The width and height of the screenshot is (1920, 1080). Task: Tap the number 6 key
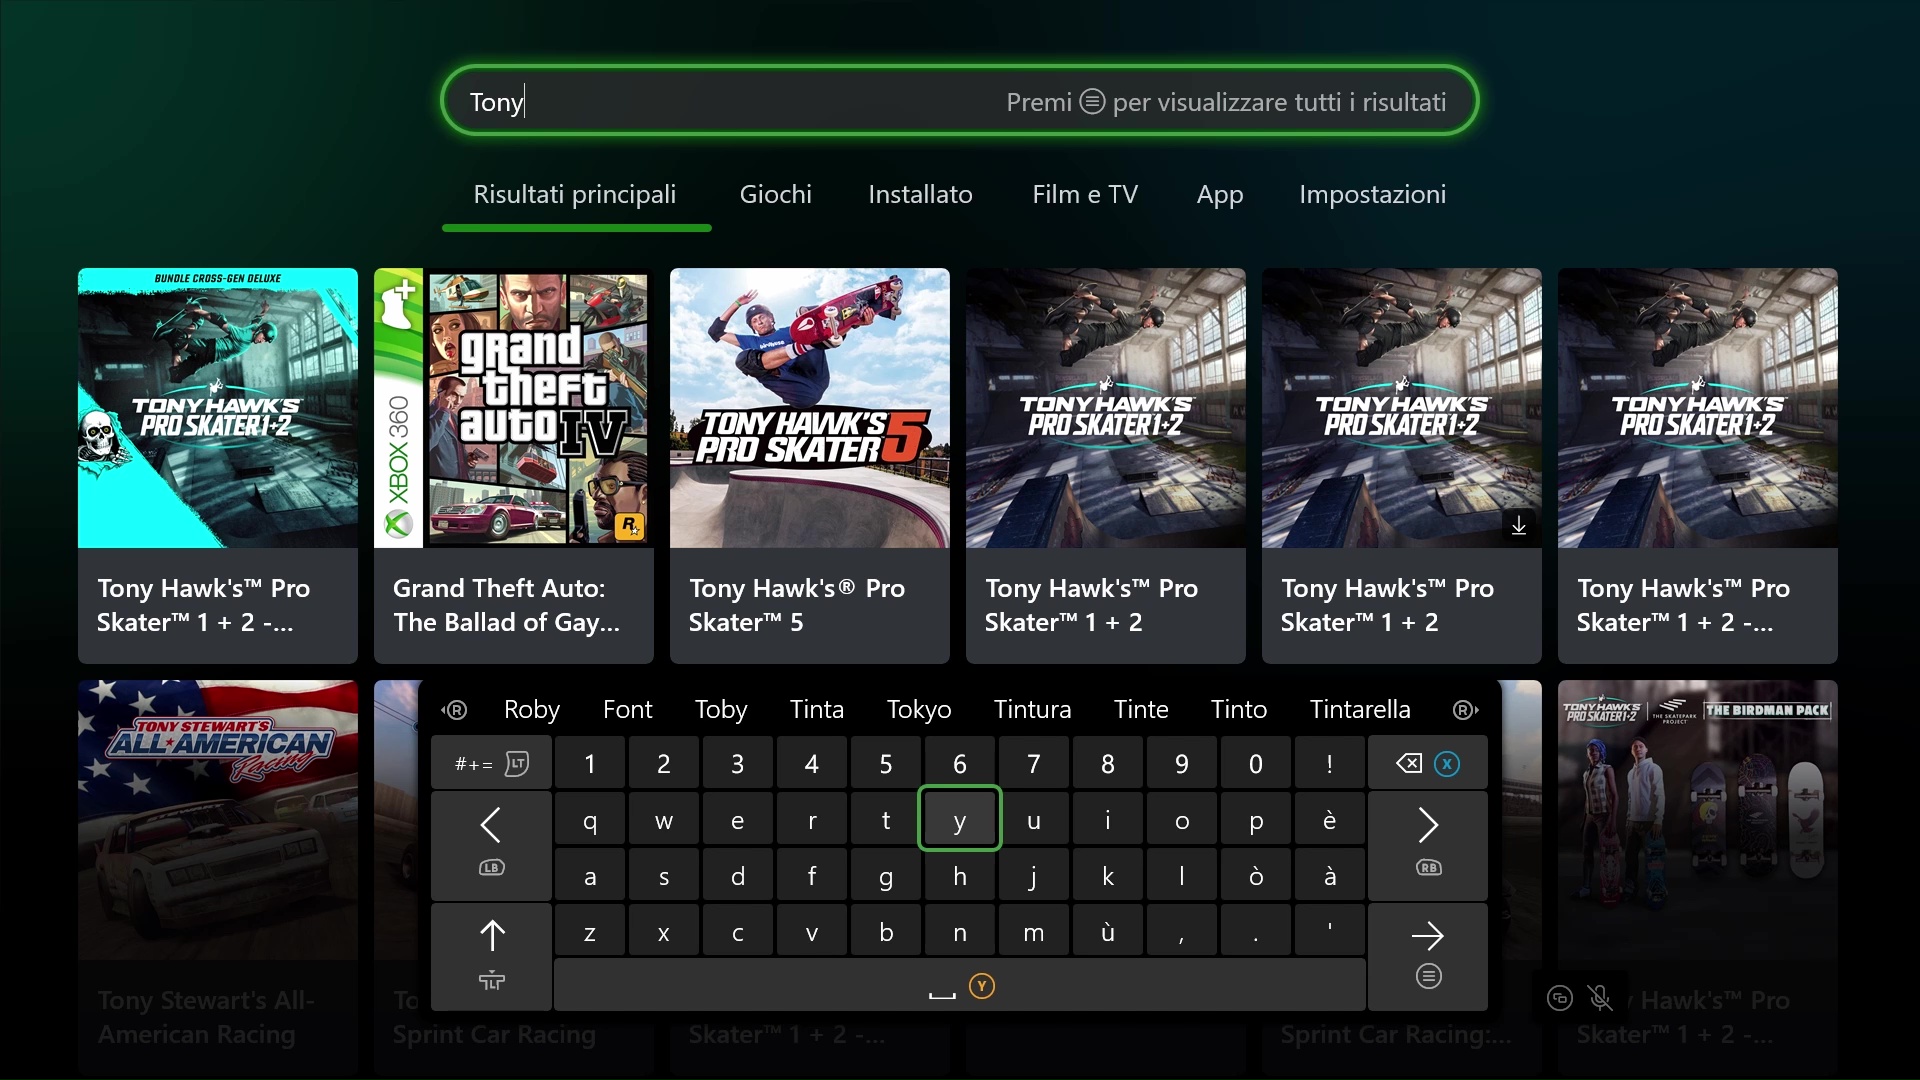pyautogui.click(x=960, y=764)
